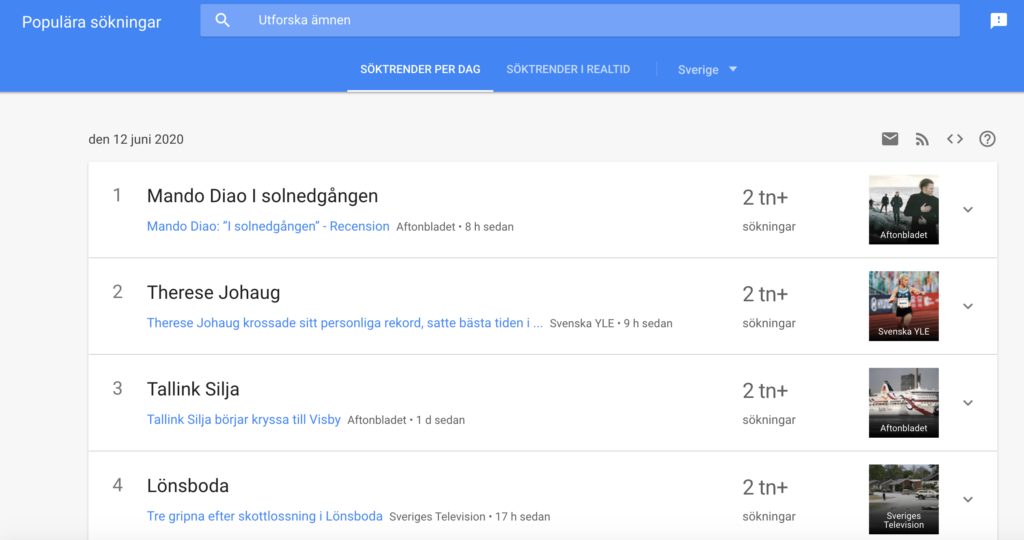Open the Sverige country dropdown
The width and height of the screenshot is (1024, 540).
point(707,69)
